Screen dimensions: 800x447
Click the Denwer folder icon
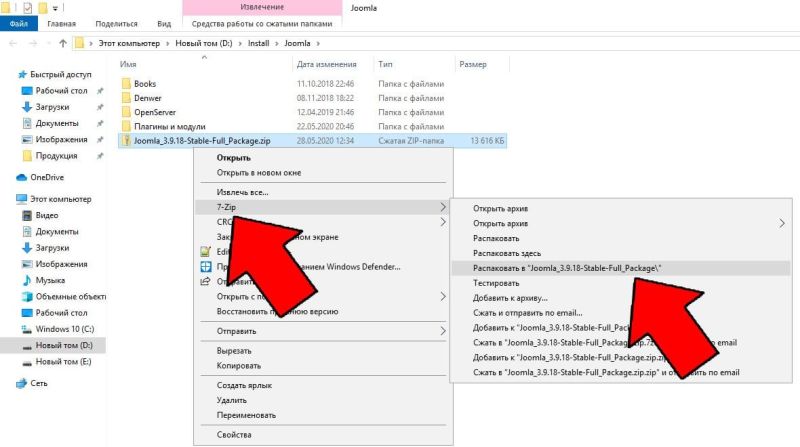(x=126, y=98)
